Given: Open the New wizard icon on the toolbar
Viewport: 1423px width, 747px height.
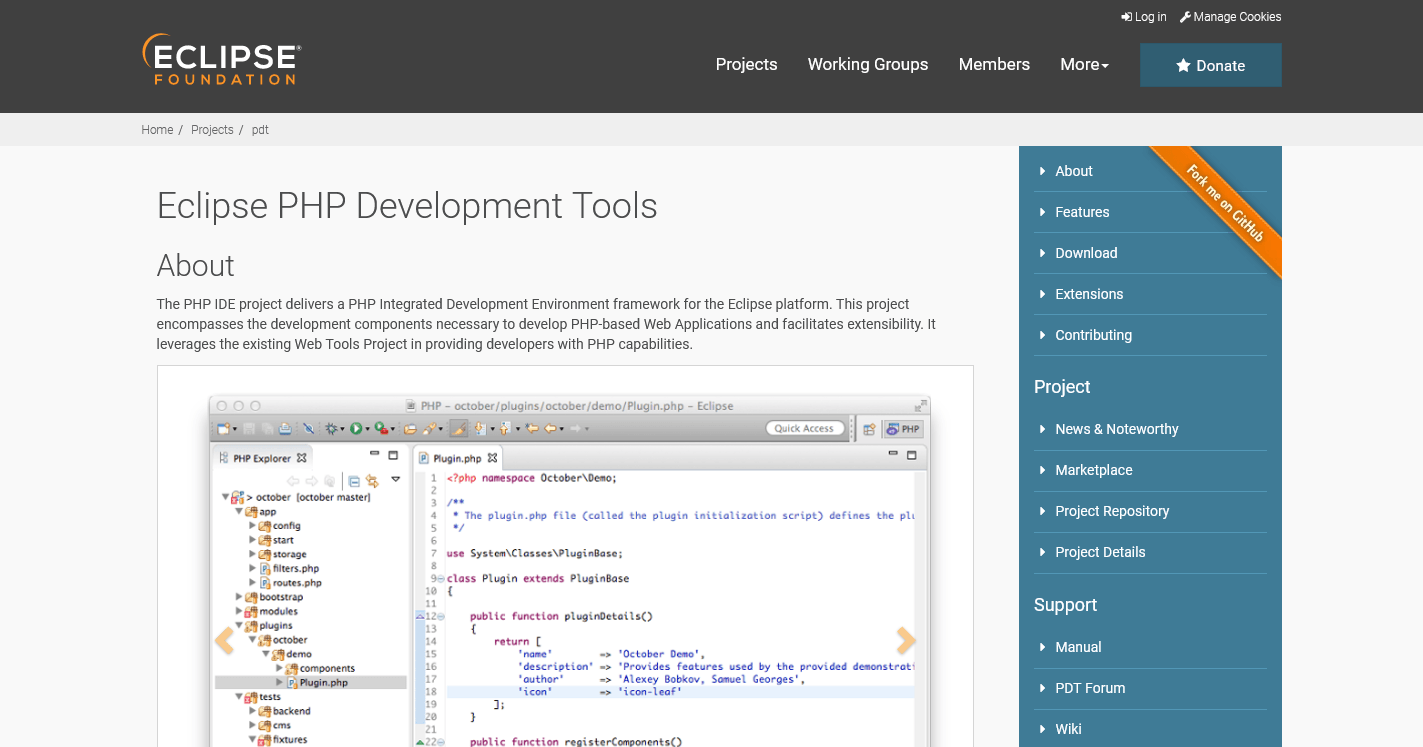Looking at the screenshot, I should click(x=224, y=428).
